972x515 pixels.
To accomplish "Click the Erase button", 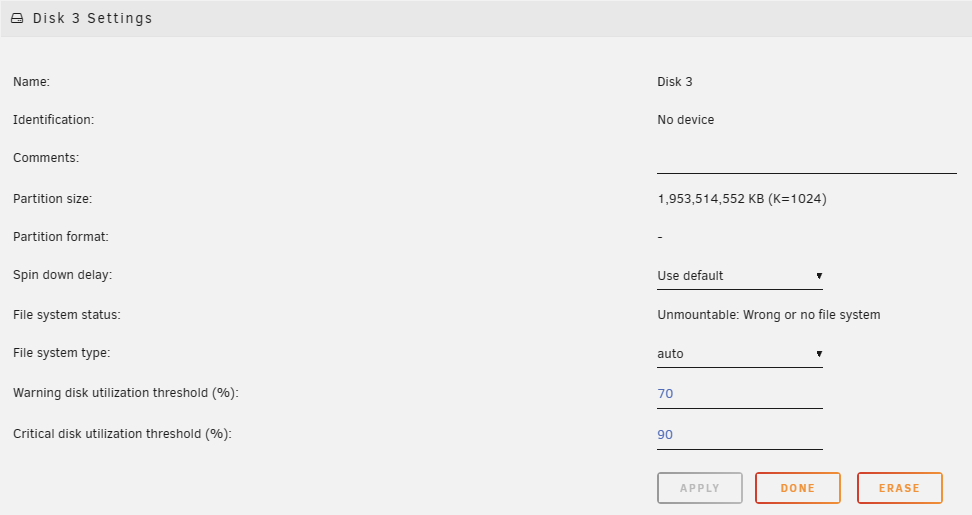I will 899,488.
